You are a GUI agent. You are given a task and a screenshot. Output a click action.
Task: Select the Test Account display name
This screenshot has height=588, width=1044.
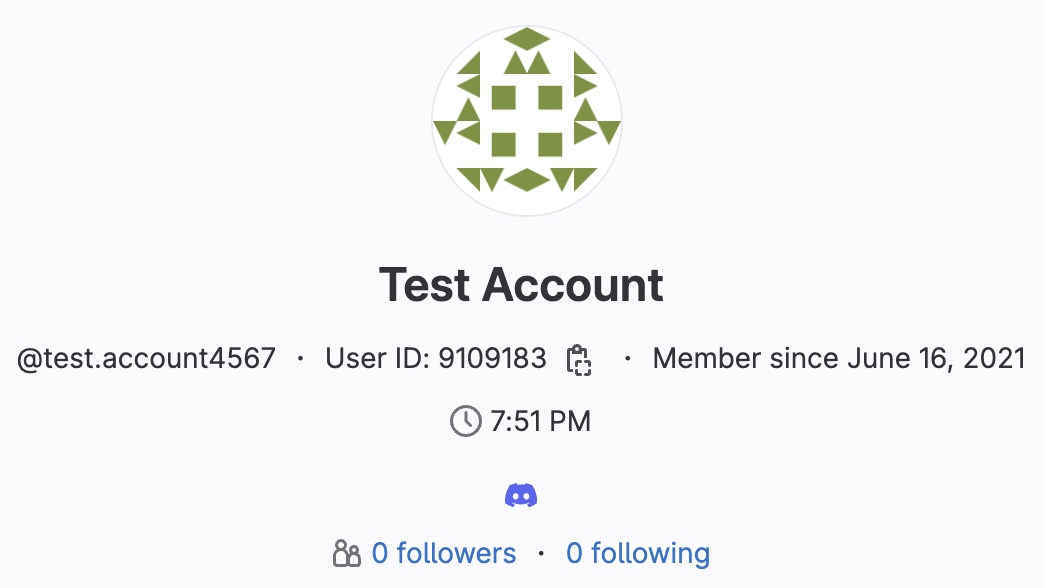click(521, 286)
